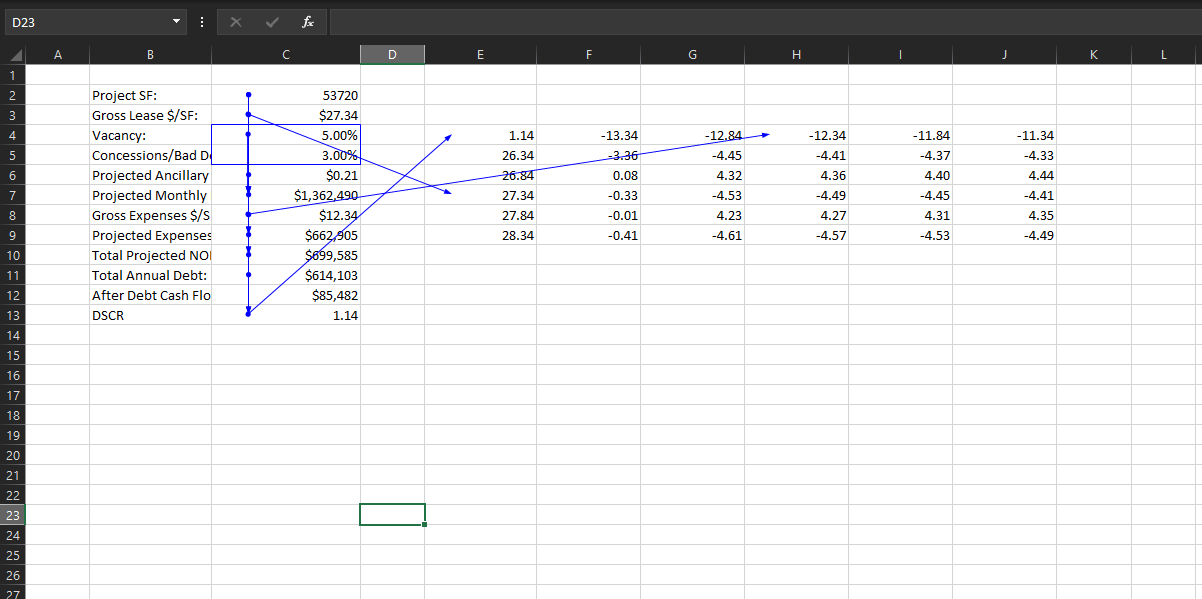
Task: Click the 0.08 cell
Action: 588,175
